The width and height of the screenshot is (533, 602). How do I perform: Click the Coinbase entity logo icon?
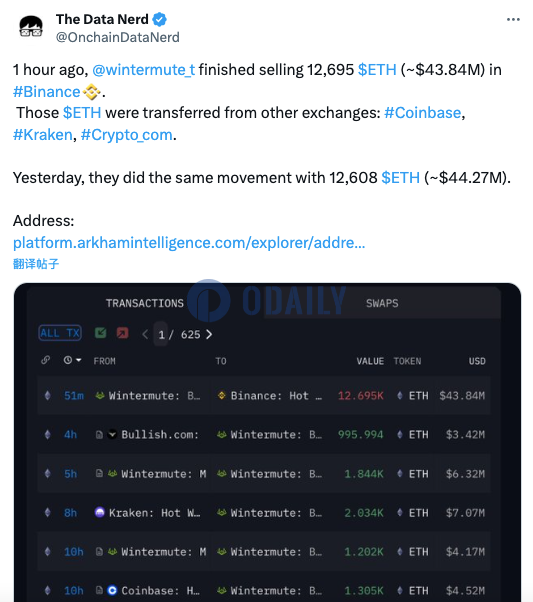112,590
